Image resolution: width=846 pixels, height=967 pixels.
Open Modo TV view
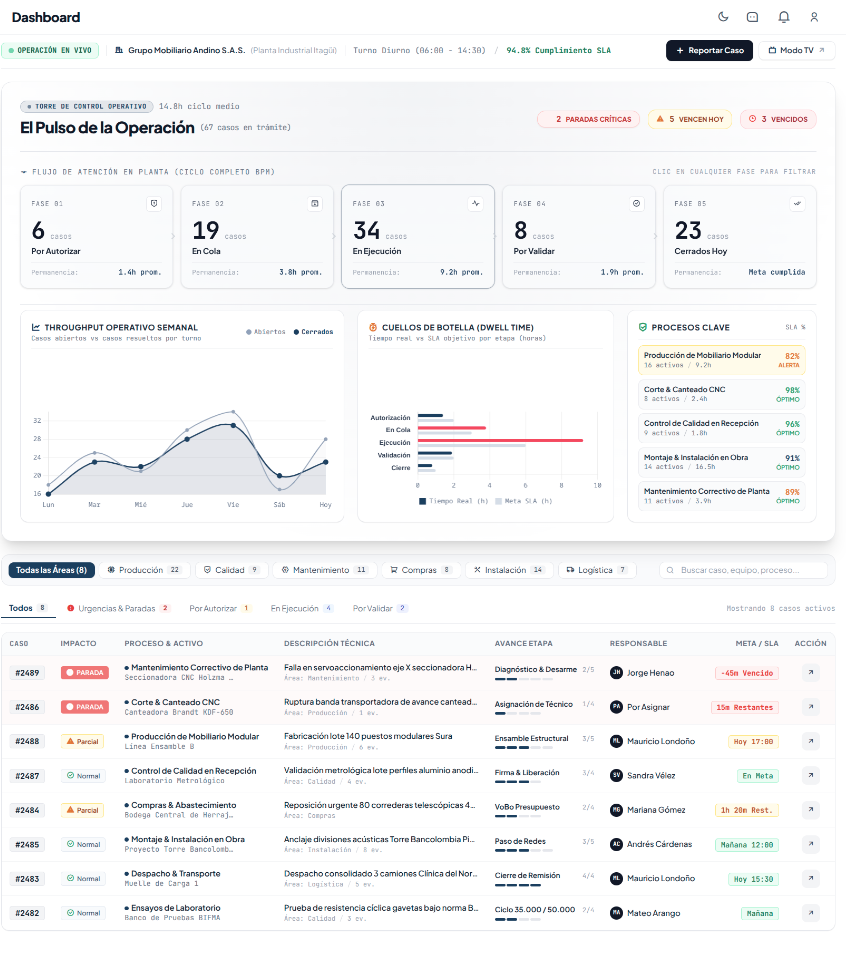pyautogui.click(x=796, y=51)
